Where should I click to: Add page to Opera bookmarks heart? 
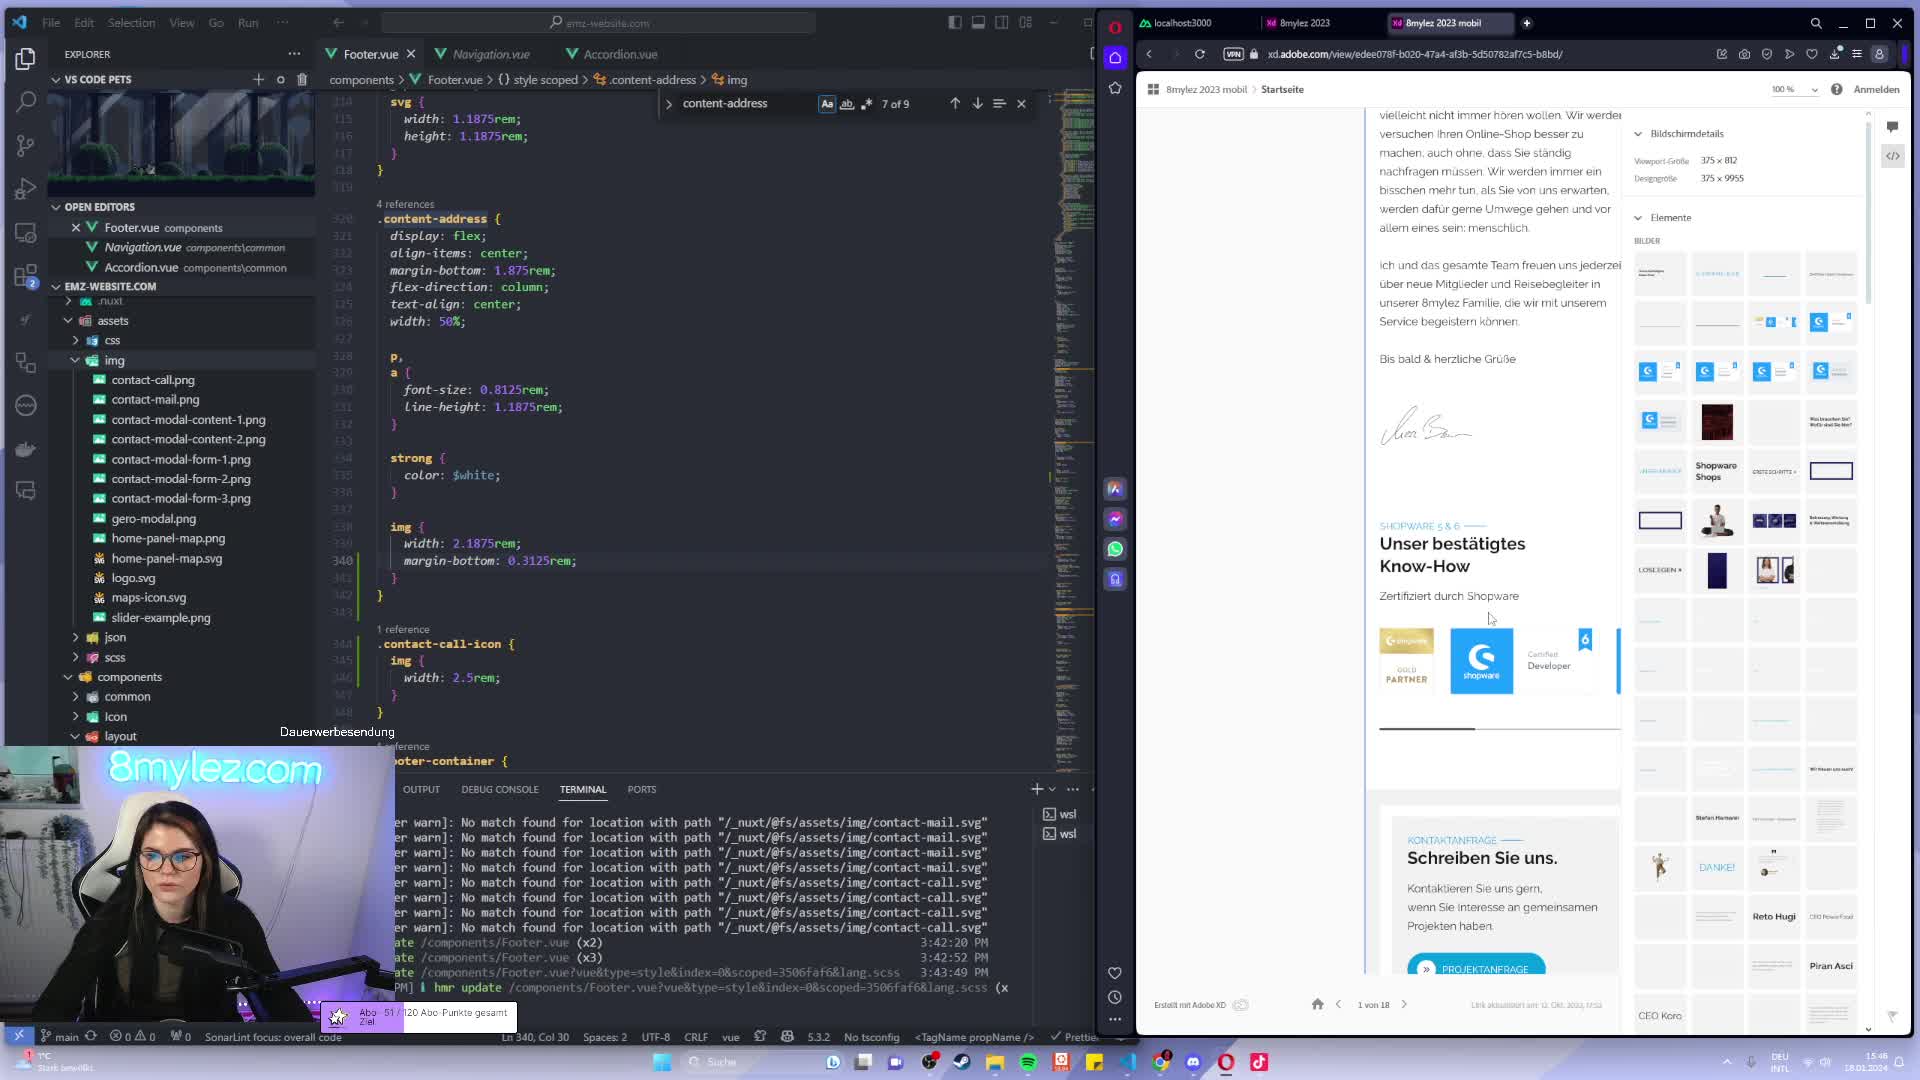click(x=1811, y=55)
